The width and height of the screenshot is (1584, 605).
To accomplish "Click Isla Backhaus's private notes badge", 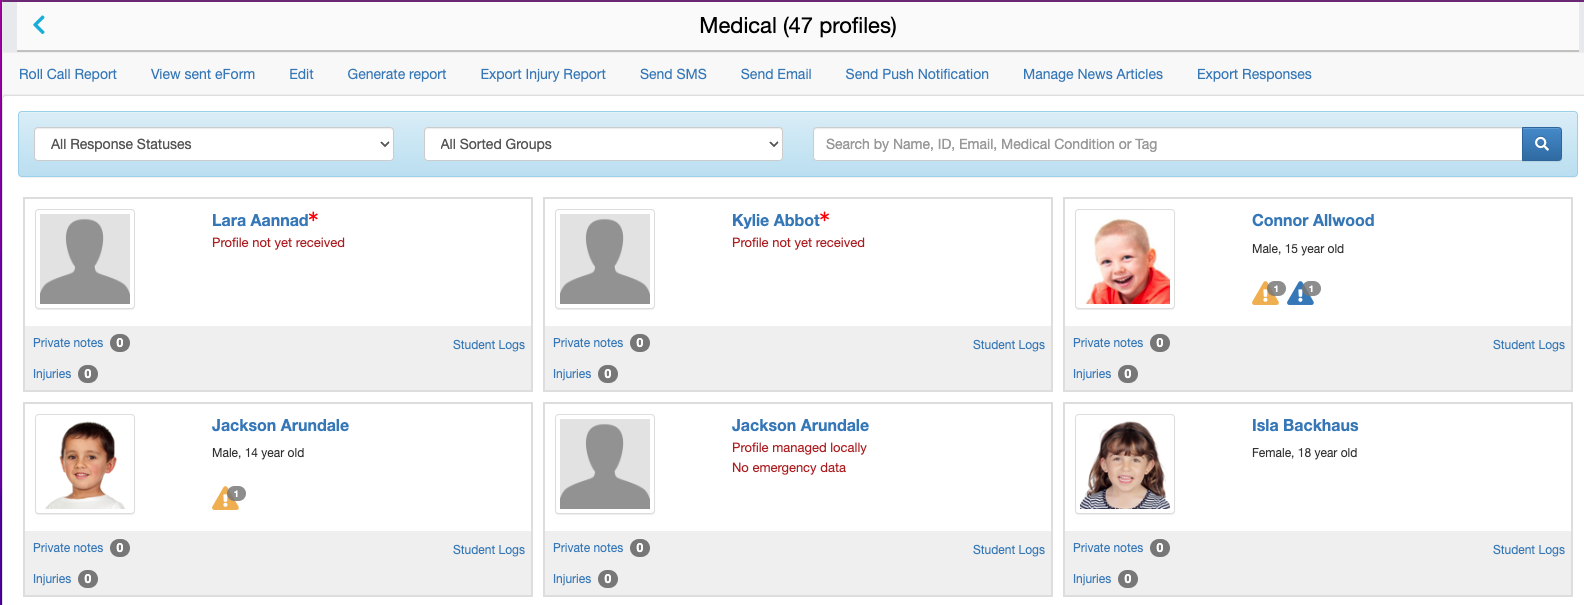I will pyautogui.click(x=1160, y=548).
